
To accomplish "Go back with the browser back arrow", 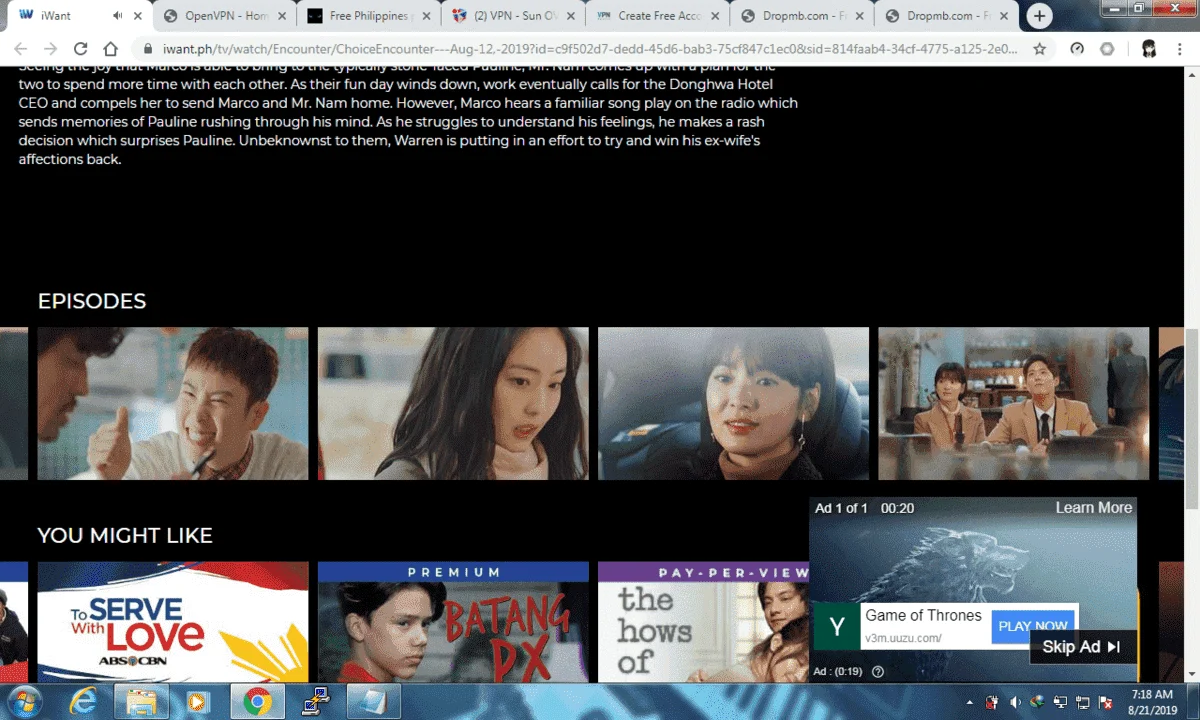I will coord(21,48).
